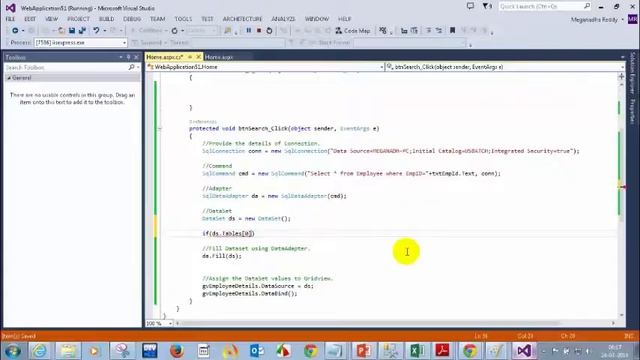Image resolution: width=640 pixels, height=360 pixels.
Task: Open the Megaradhs Reddy account dropdown
Action: (x=598, y=19)
